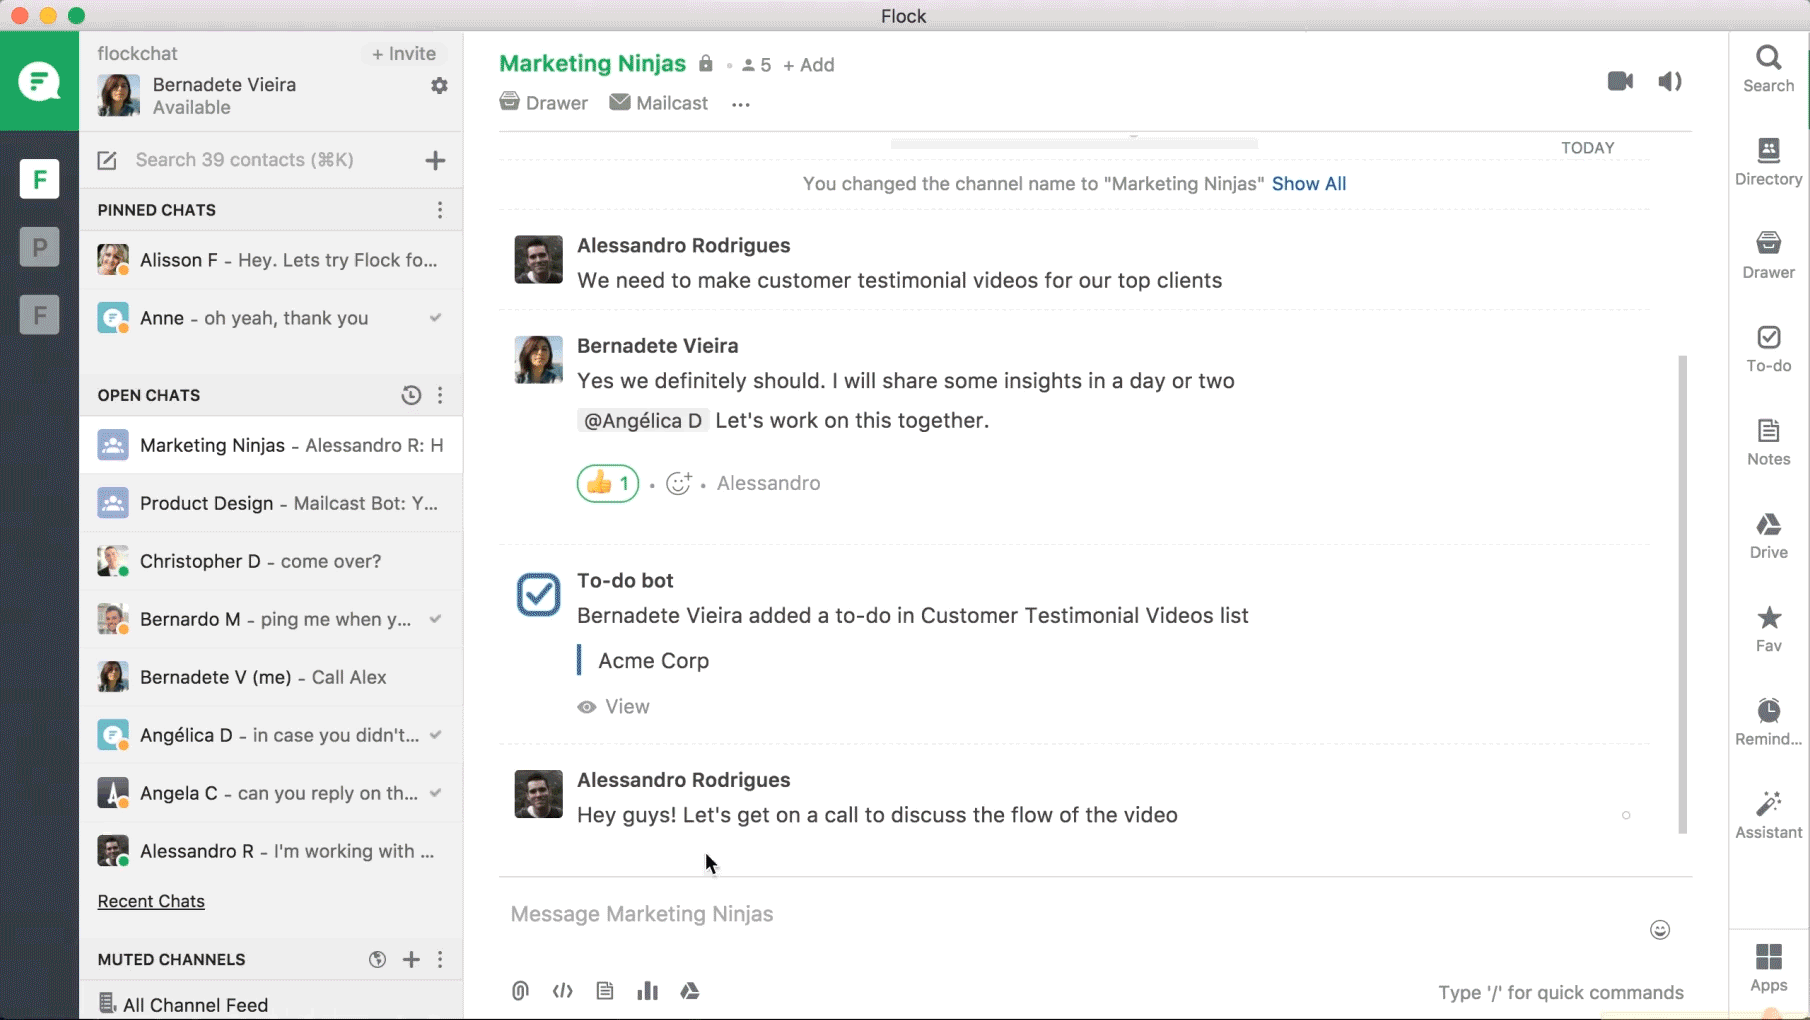Open Search in the right sidebar
1810x1020 pixels.
click(1768, 69)
